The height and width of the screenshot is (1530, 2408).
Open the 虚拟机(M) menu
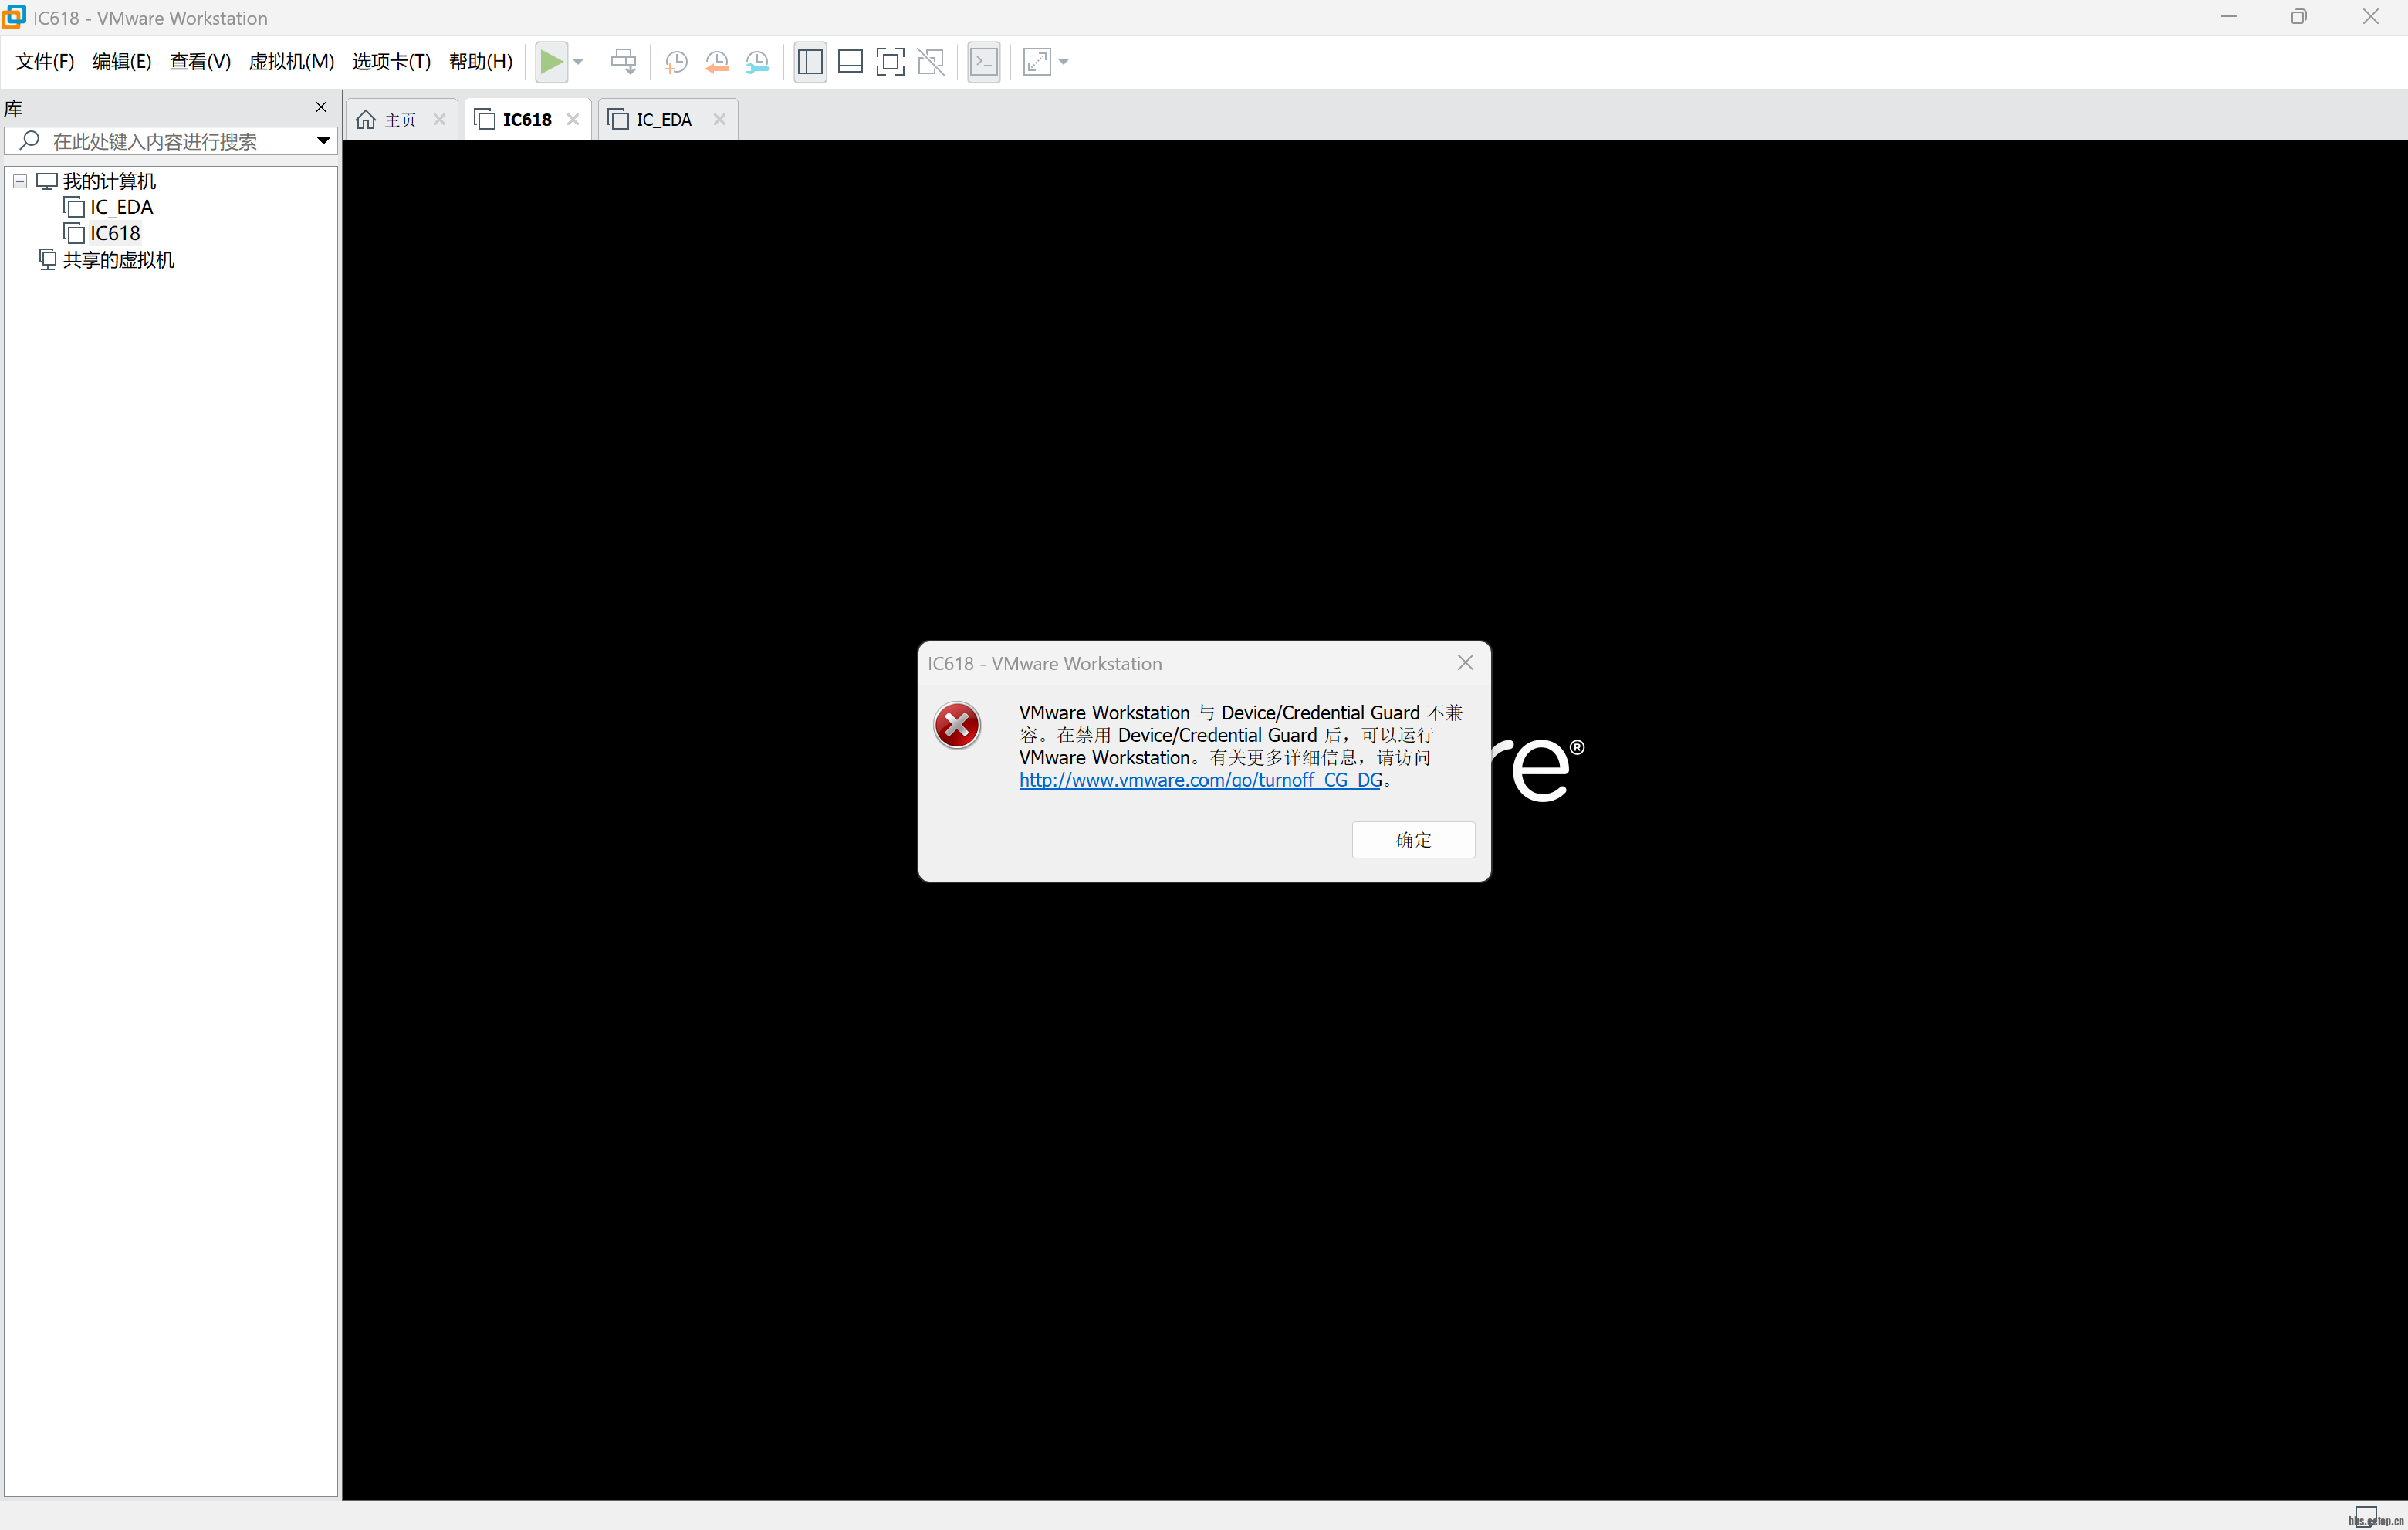pyautogui.click(x=291, y=62)
